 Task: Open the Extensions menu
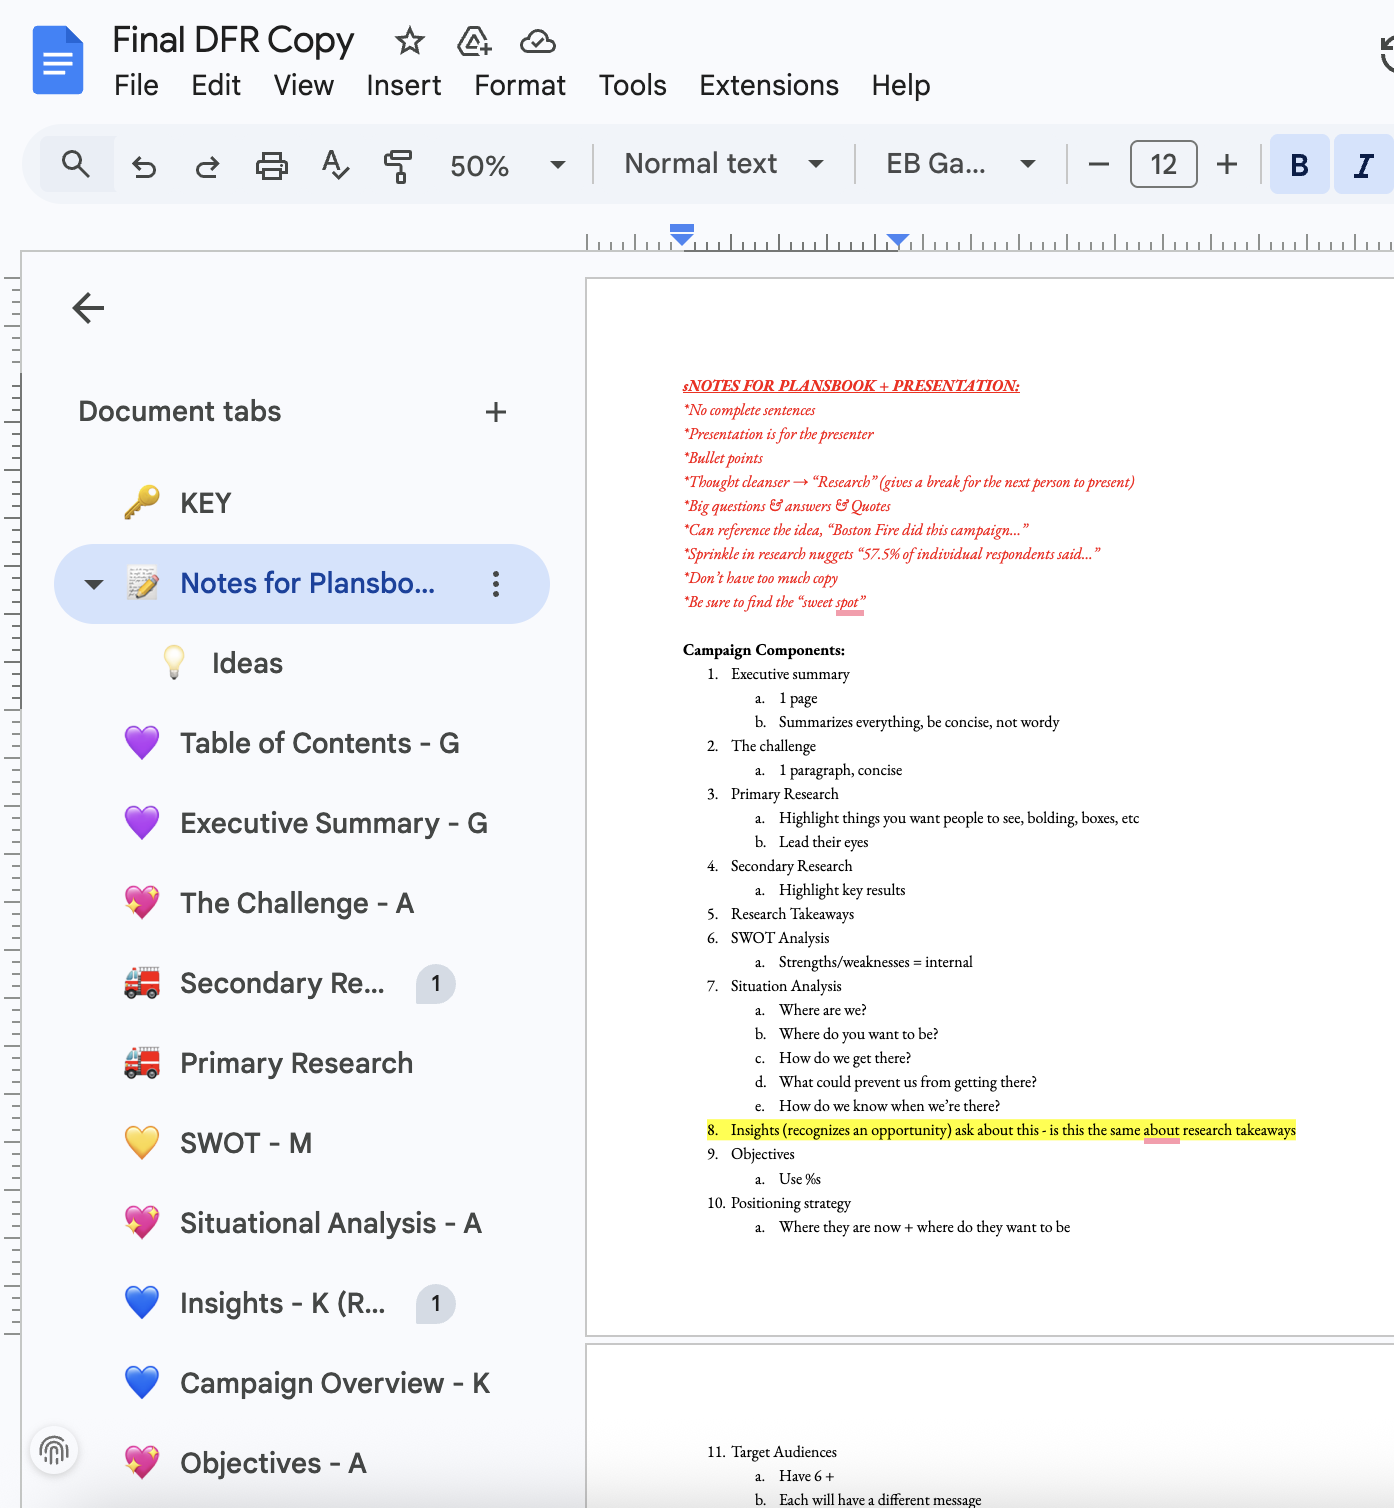click(769, 86)
